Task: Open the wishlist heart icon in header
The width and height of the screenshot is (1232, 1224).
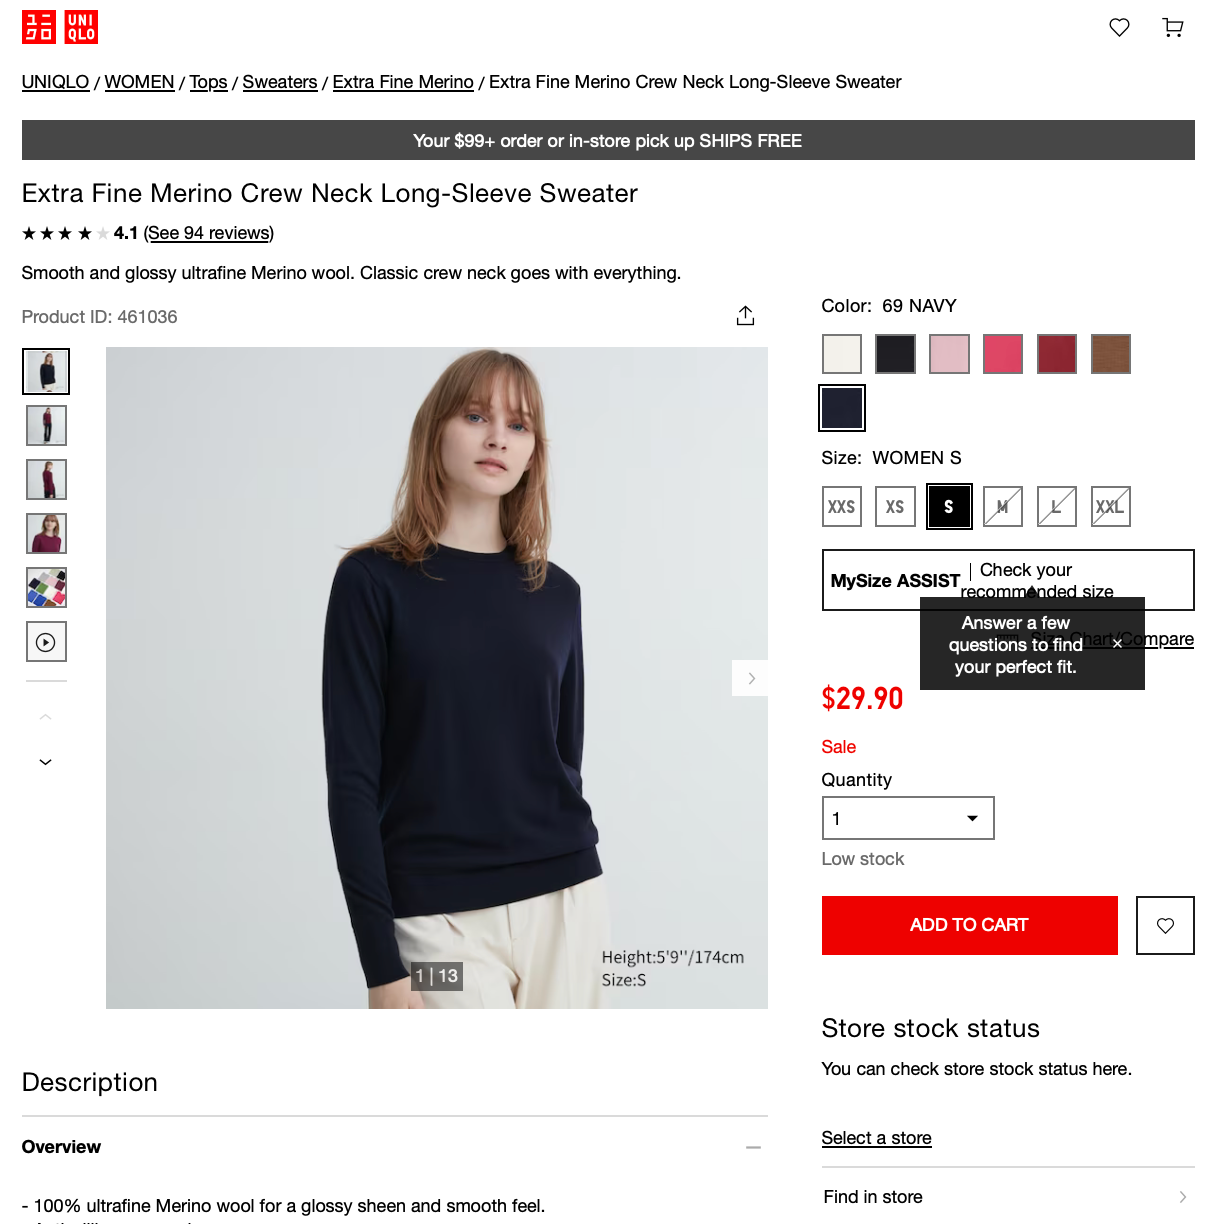Action: (x=1119, y=28)
